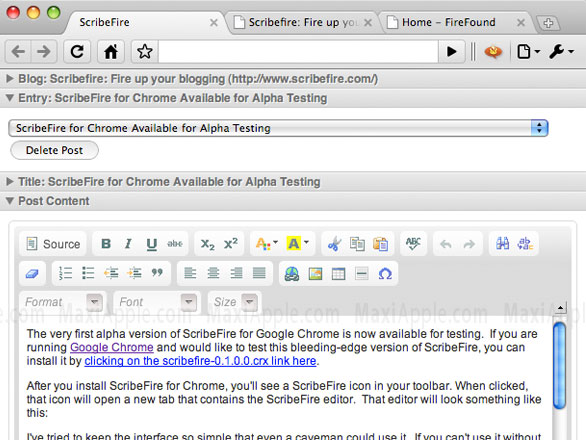Toggle underline formatting
The image size is (586, 440).
[x=151, y=244]
